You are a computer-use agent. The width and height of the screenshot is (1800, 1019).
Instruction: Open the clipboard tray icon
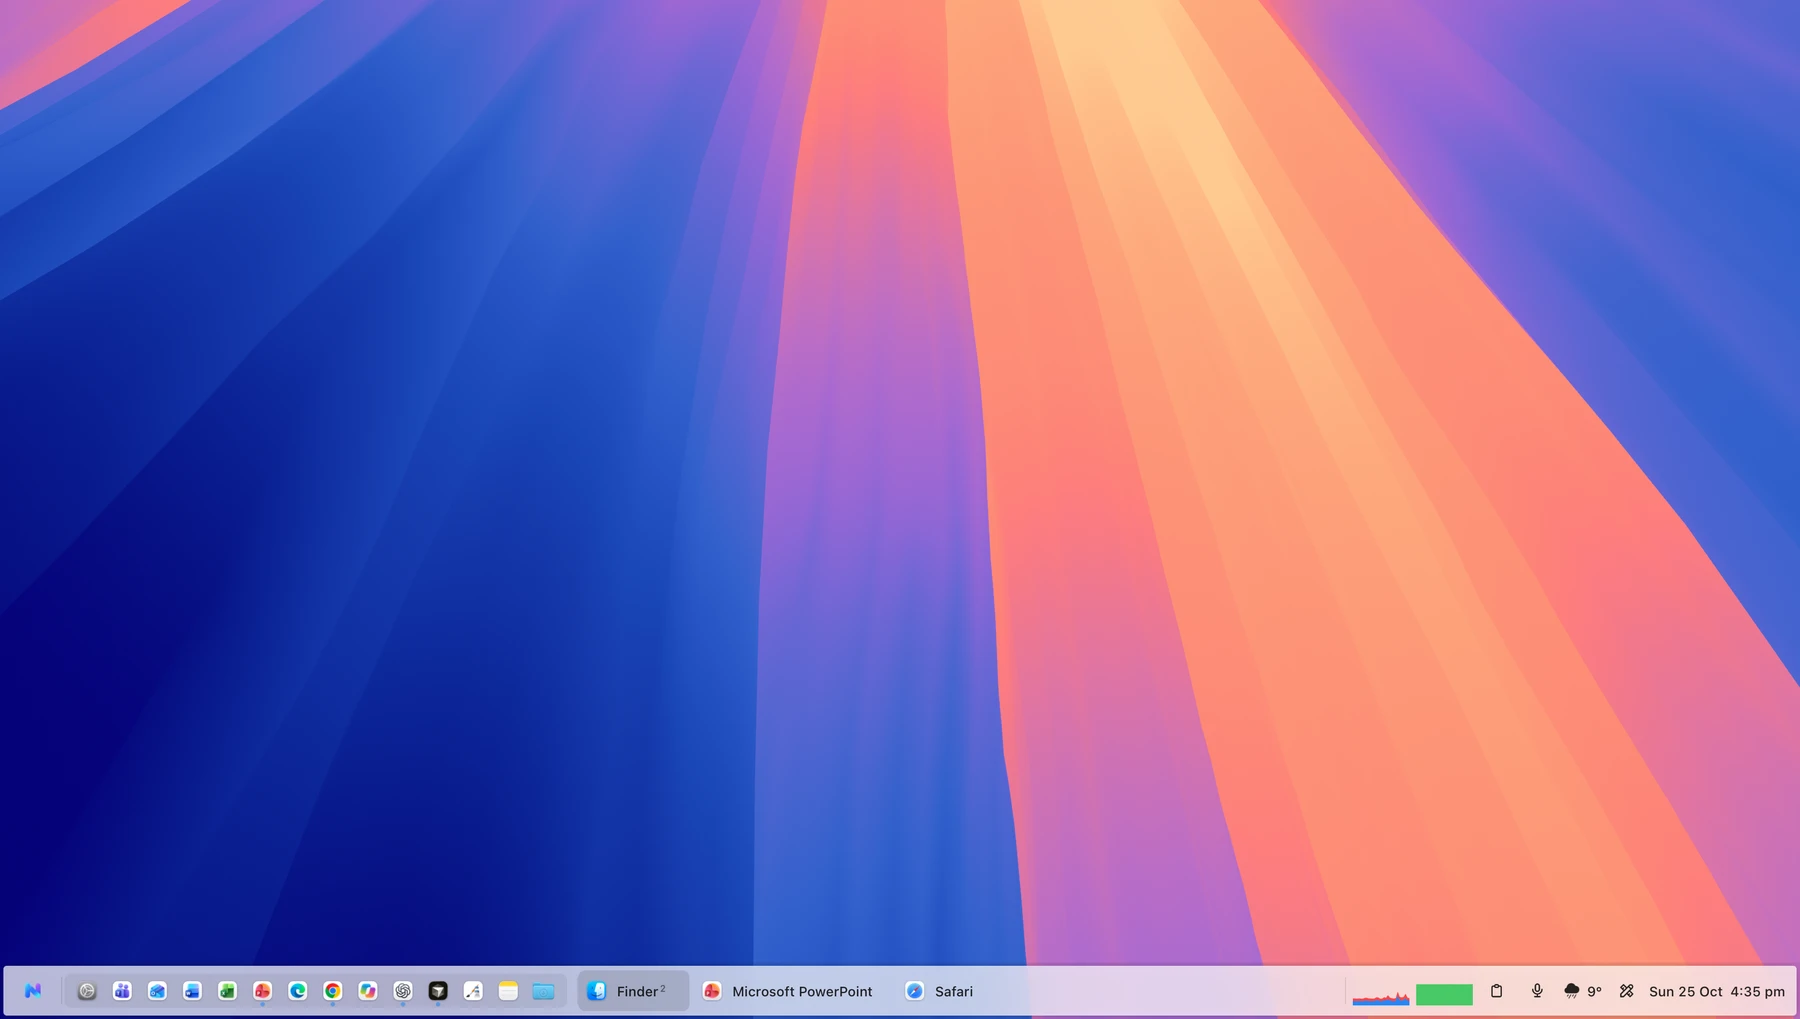pyautogui.click(x=1496, y=991)
